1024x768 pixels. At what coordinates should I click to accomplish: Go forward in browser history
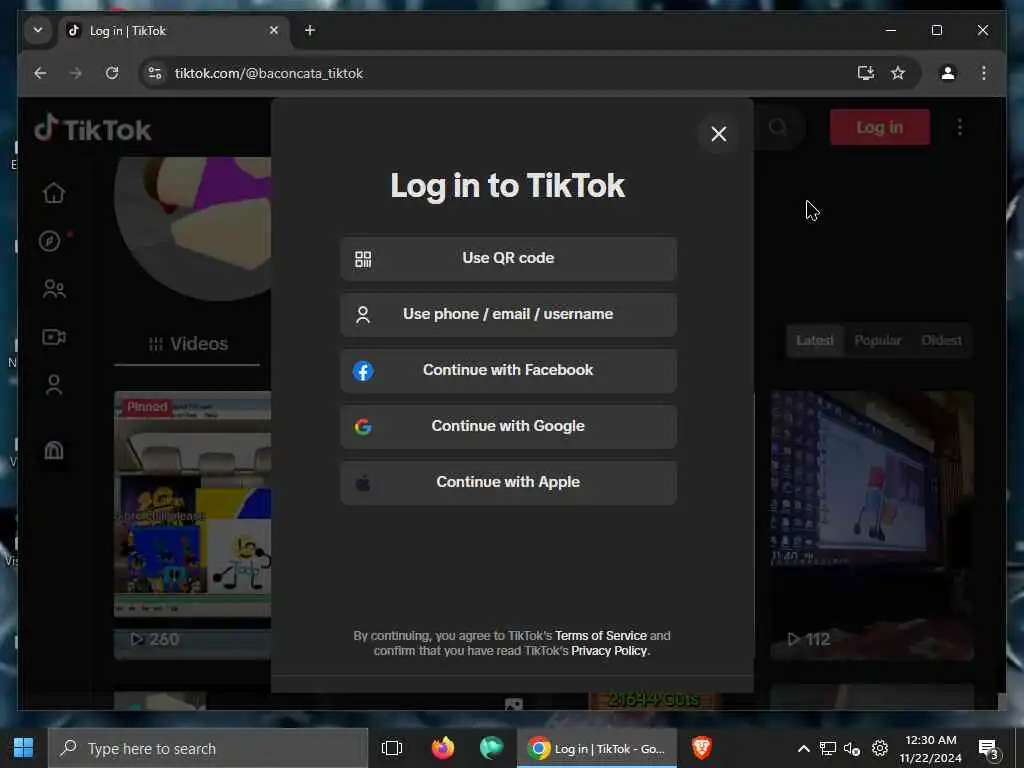76,73
